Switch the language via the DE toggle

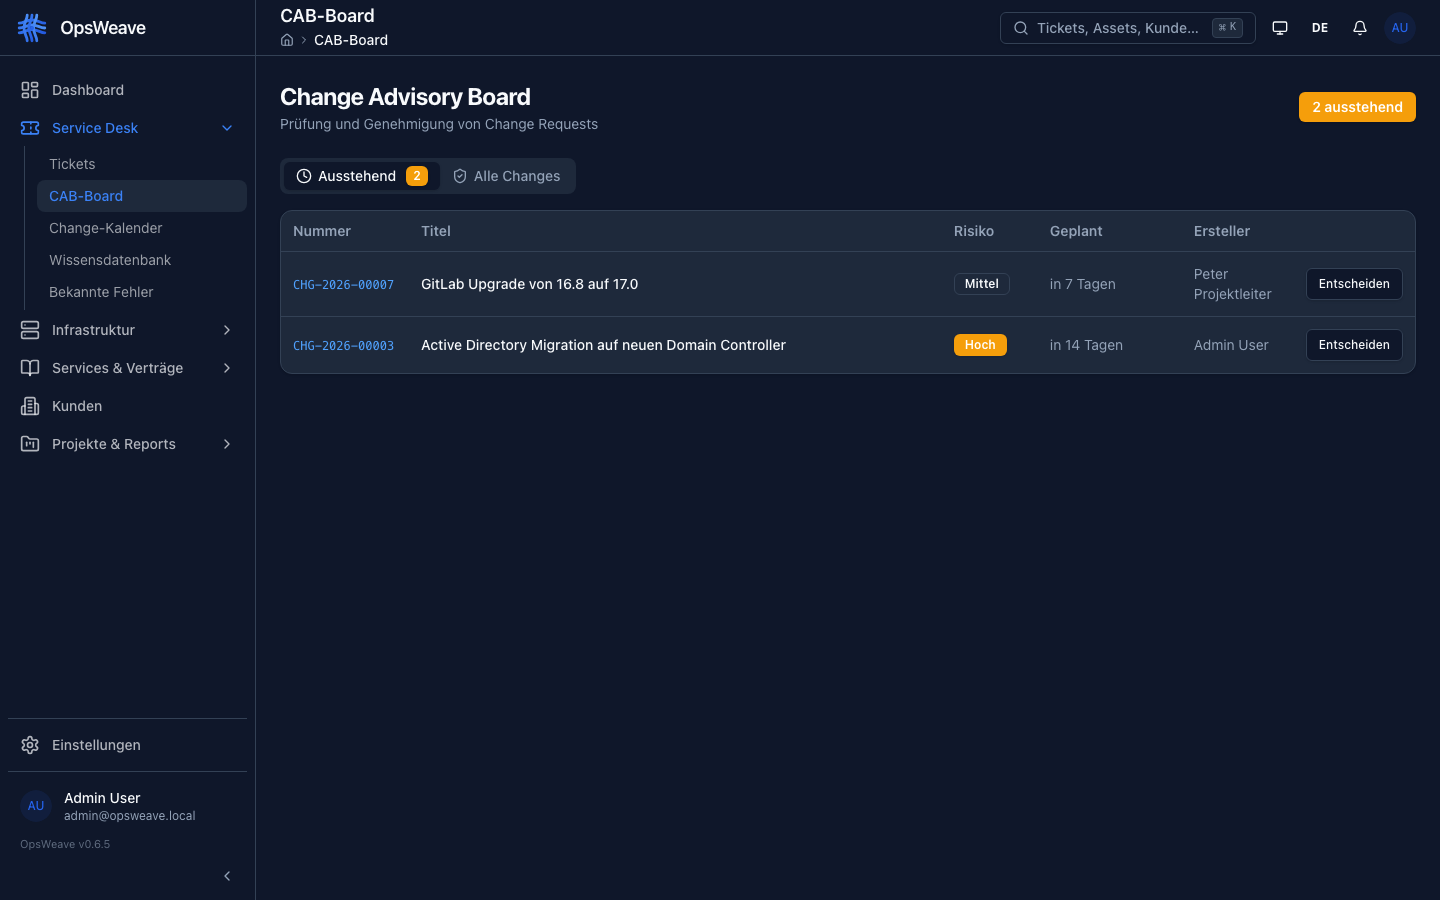(1319, 27)
